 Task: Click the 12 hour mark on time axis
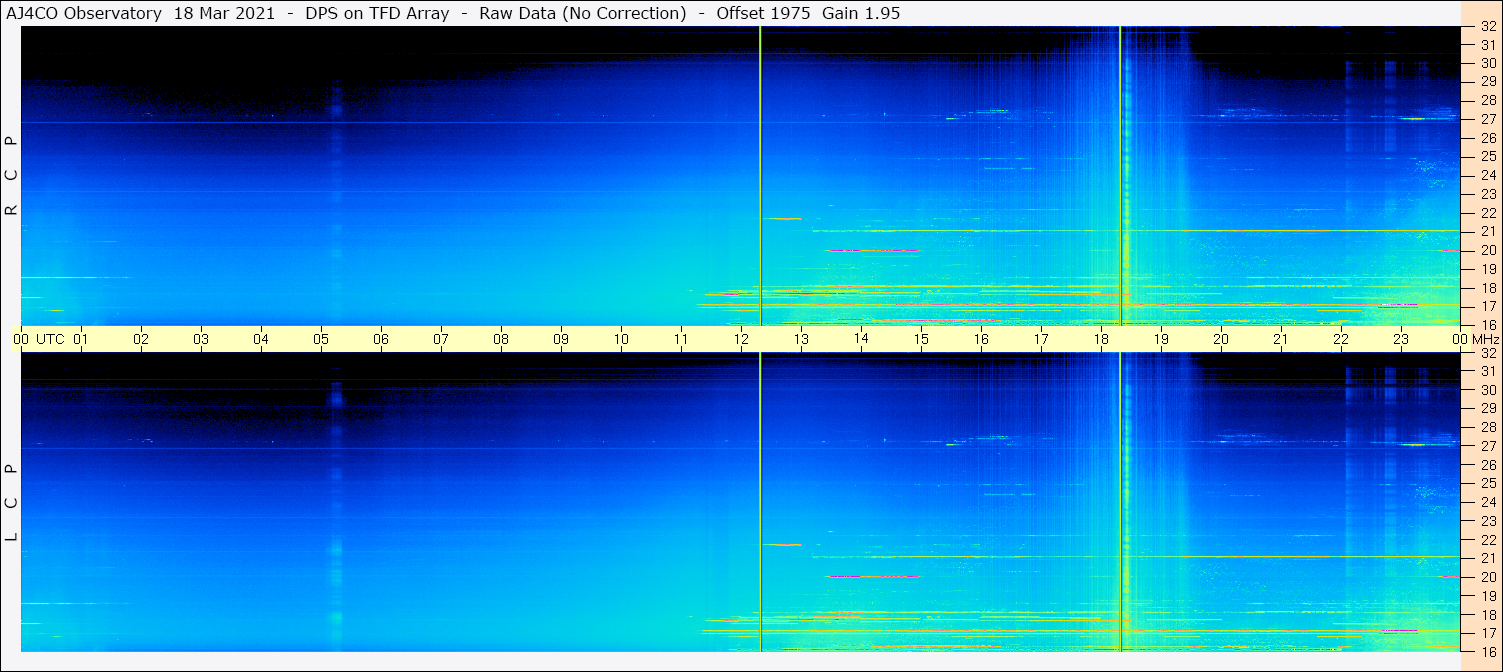[741, 340]
